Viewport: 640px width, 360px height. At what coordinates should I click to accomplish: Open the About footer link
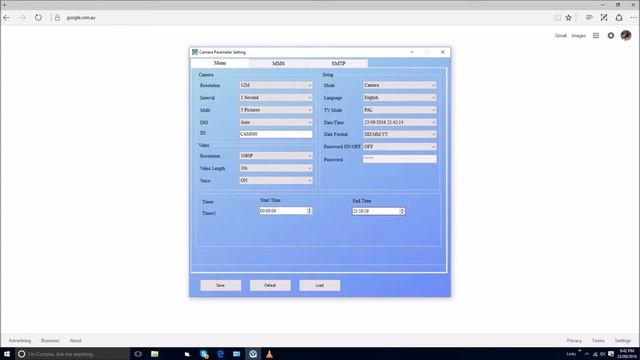click(x=75, y=340)
